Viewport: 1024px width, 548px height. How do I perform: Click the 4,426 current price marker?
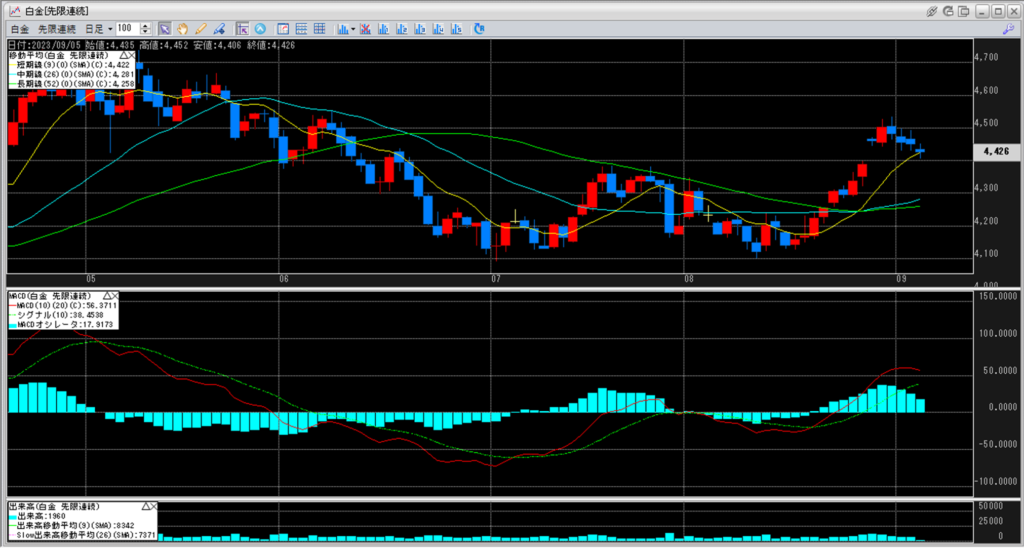click(996, 152)
